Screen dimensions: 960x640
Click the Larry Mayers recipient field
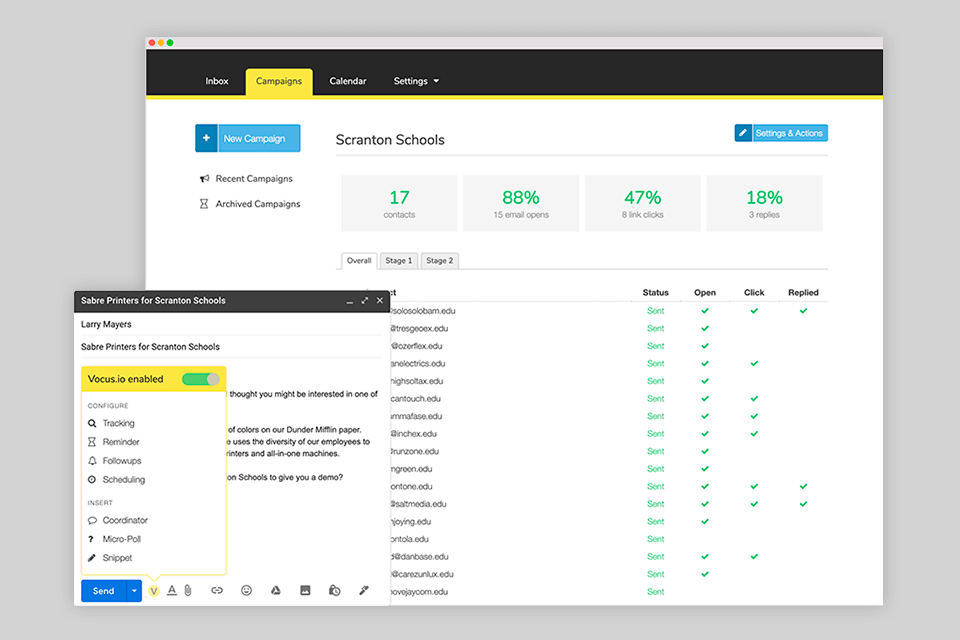pyautogui.click(x=231, y=325)
